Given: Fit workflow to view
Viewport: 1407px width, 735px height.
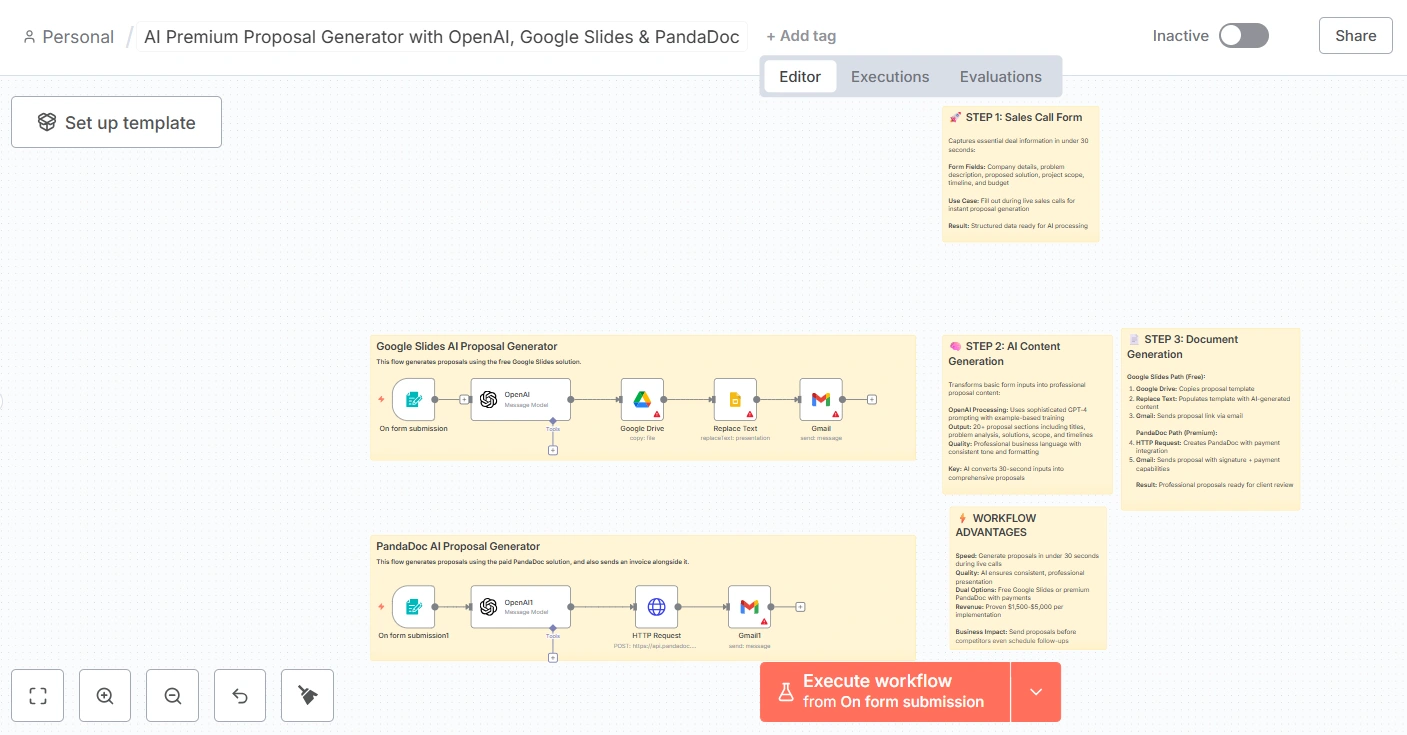Looking at the screenshot, I should coord(38,696).
